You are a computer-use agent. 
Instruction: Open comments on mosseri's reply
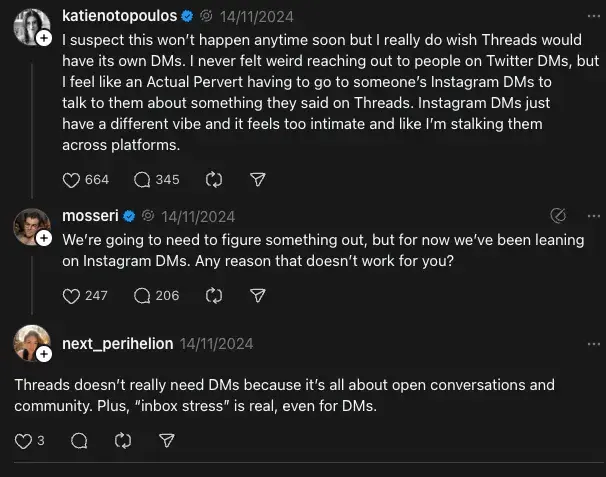pyautogui.click(x=141, y=296)
